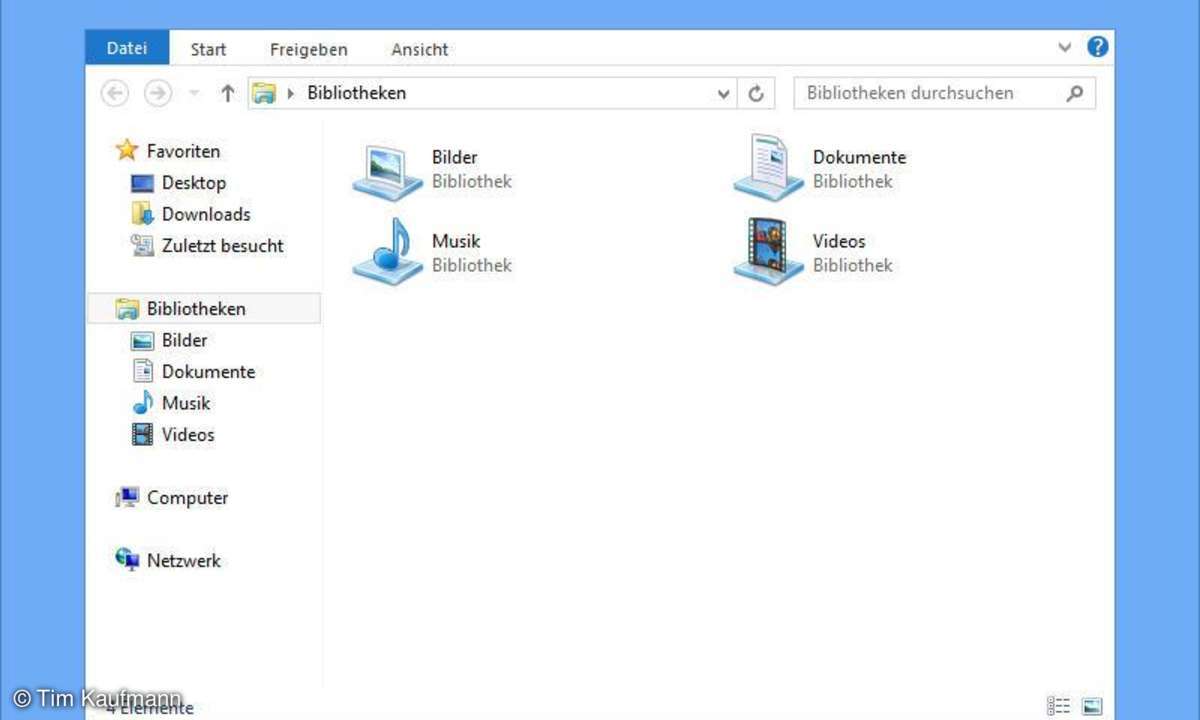
Task: Select the large Videos library icon
Action: pyautogui.click(x=769, y=252)
